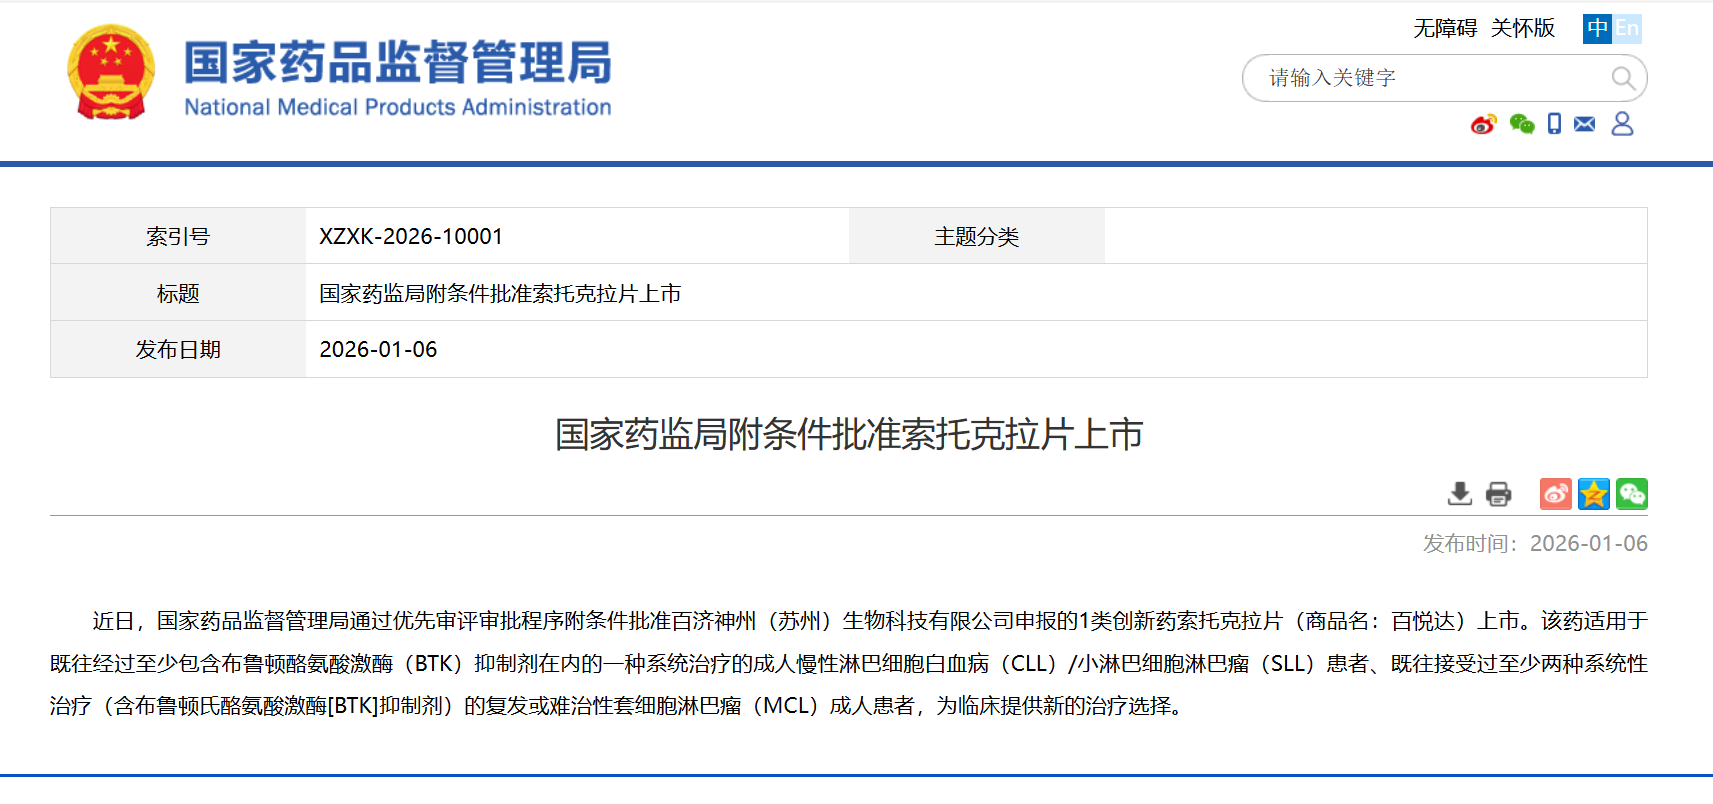
Task: Open official Weibo icon under search box
Action: 1483,124
